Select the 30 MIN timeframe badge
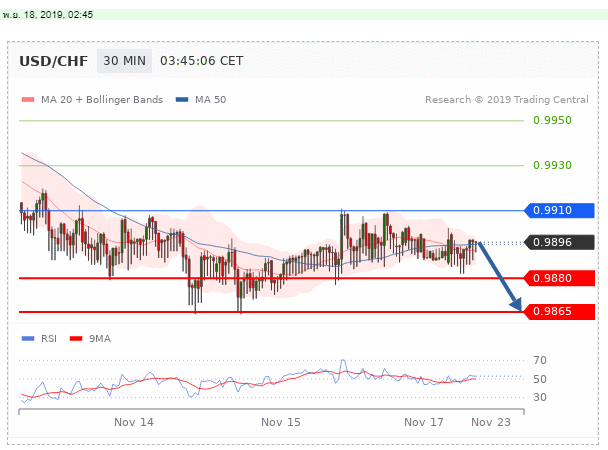Image resolution: width=608 pixels, height=450 pixels. tap(124, 61)
